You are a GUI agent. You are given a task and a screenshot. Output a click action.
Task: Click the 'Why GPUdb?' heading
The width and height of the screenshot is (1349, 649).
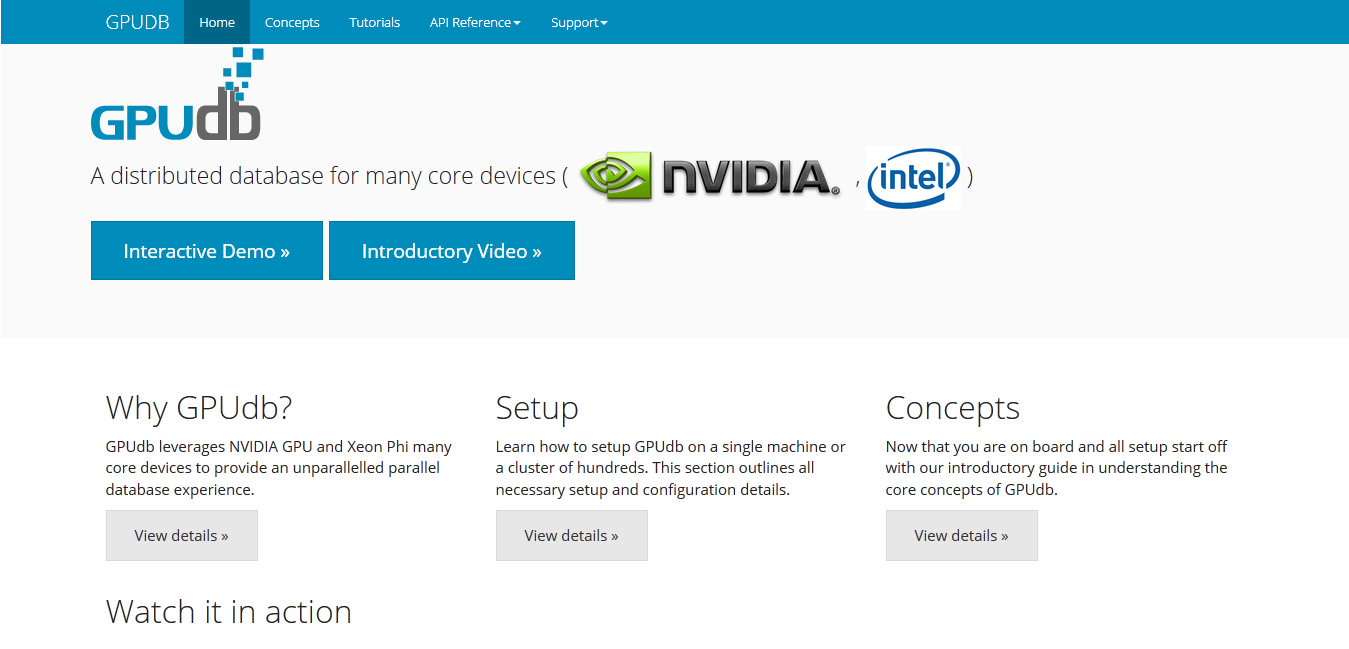pos(199,408)
